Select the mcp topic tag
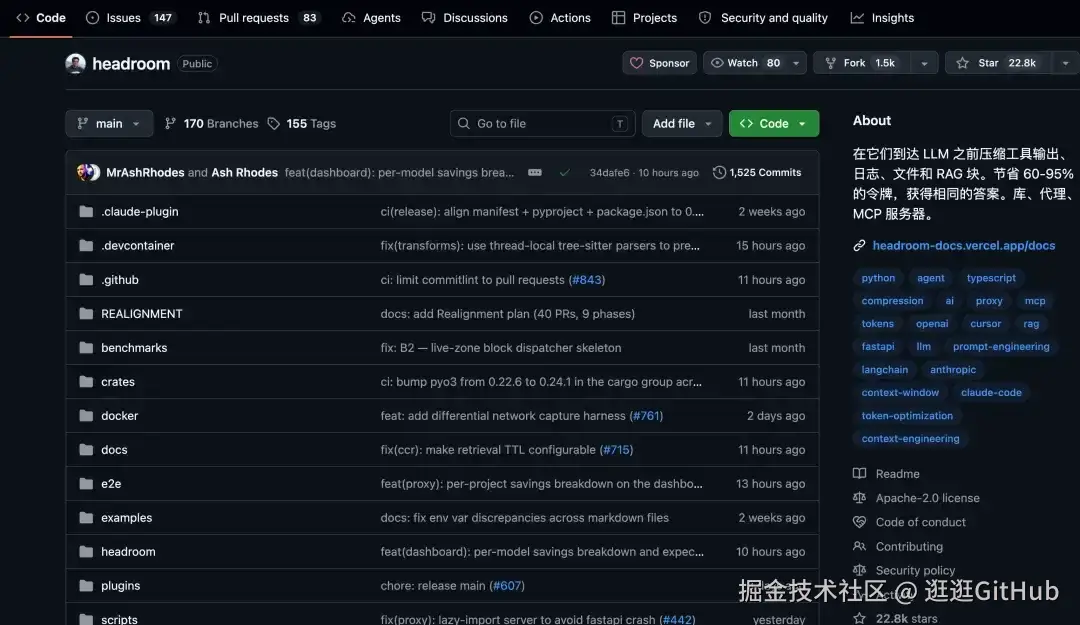The height and width of the screenshot is (625, 1080). 1035,300
